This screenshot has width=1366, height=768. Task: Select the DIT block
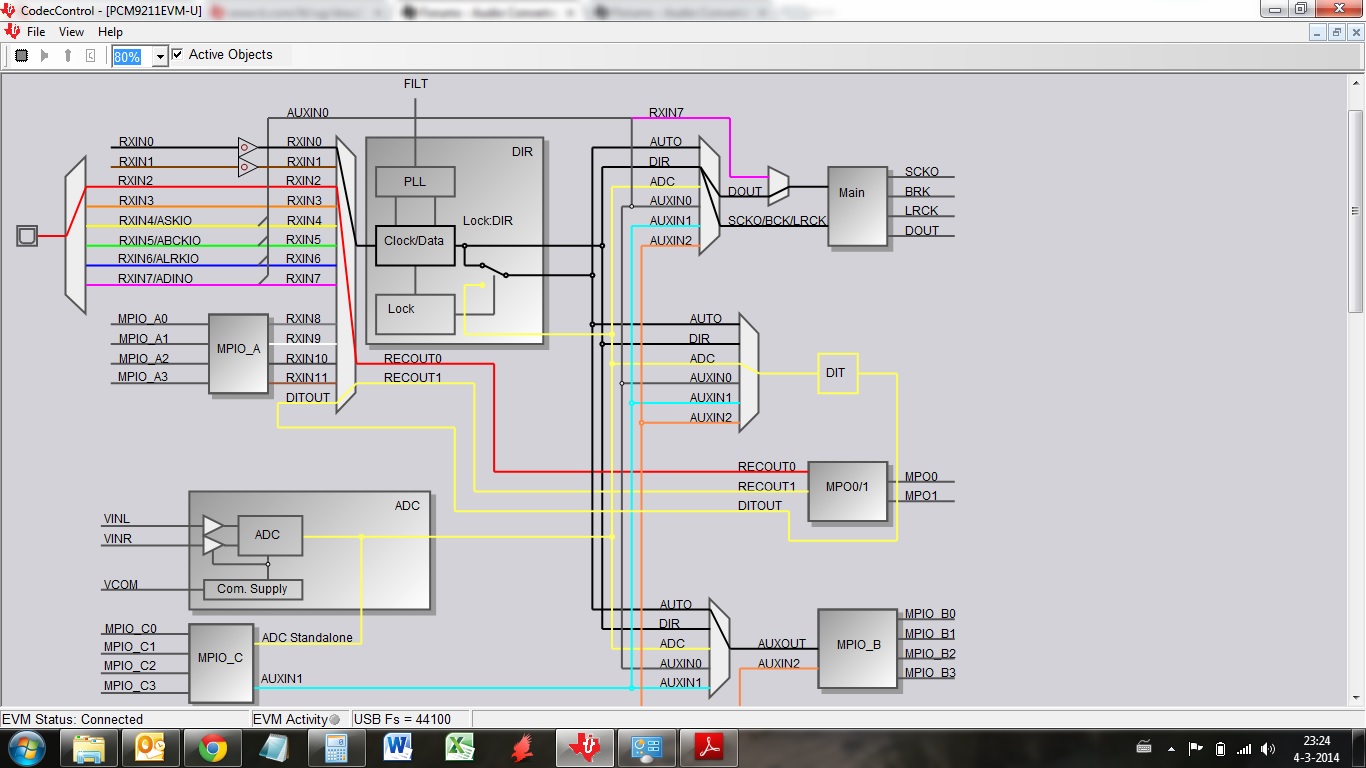pos(837,373)
